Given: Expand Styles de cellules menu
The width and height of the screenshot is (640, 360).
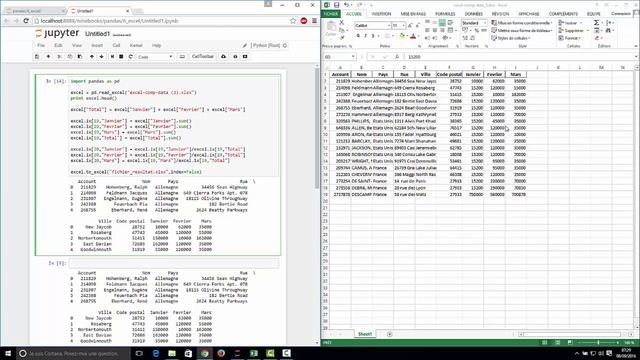Looking at the screenshot, I should (x=511, y=38).
